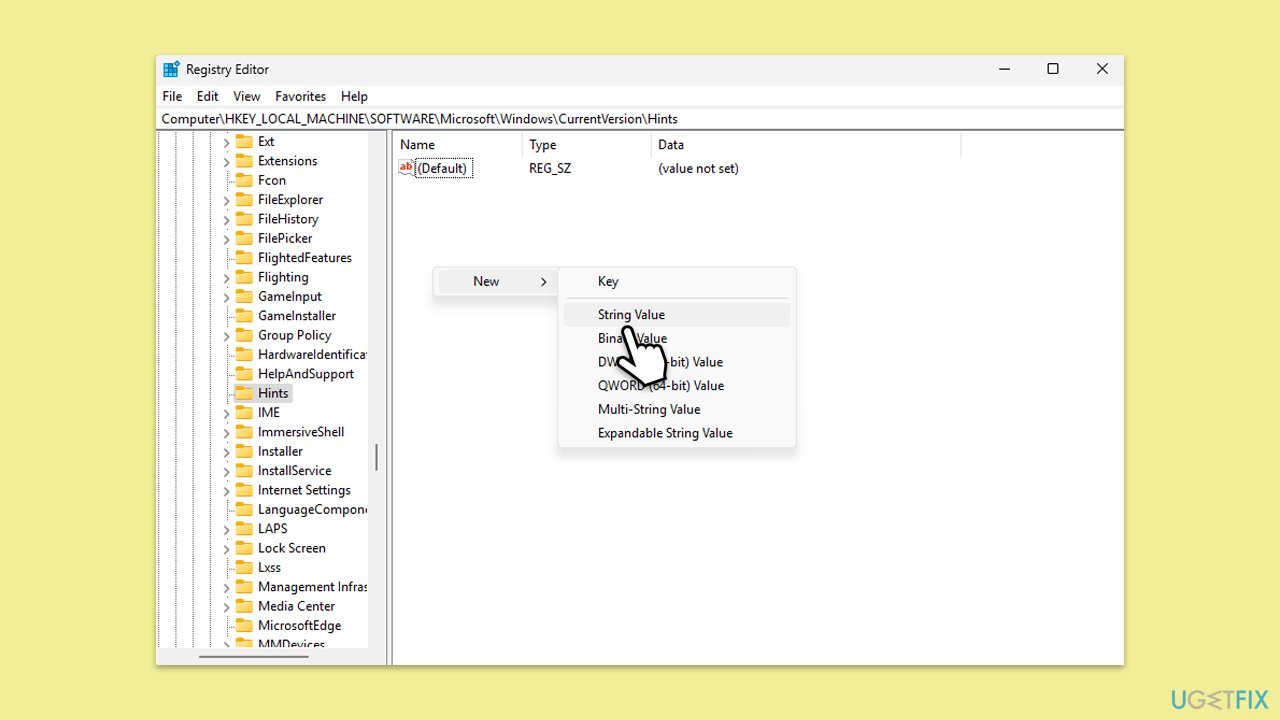
Task: Open the Edit menu
Action: point(207,96)
